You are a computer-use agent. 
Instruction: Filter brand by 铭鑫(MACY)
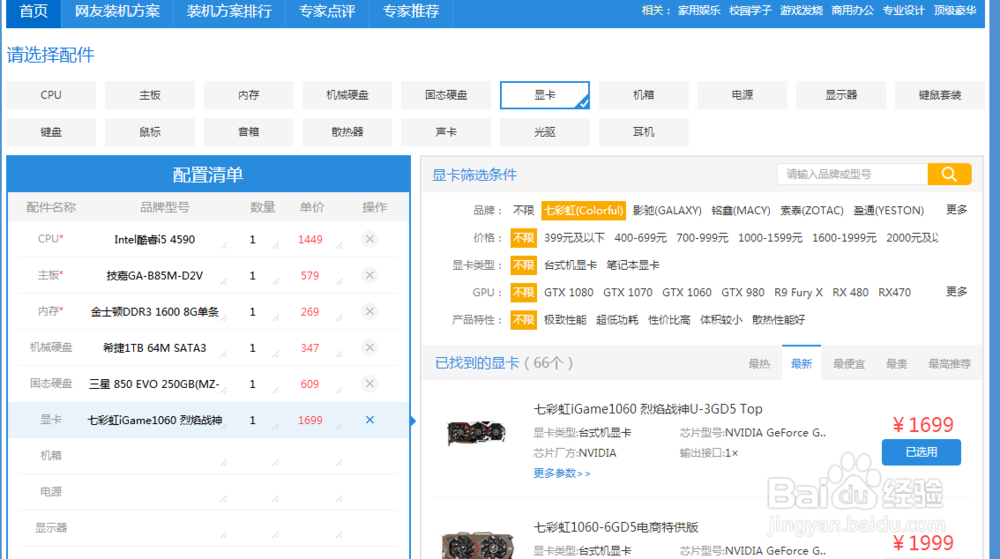740,210
